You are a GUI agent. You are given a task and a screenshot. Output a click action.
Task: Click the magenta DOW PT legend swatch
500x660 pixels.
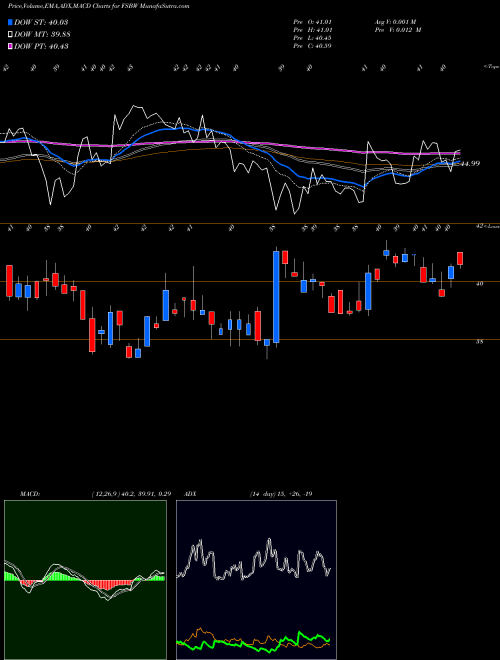11,46
